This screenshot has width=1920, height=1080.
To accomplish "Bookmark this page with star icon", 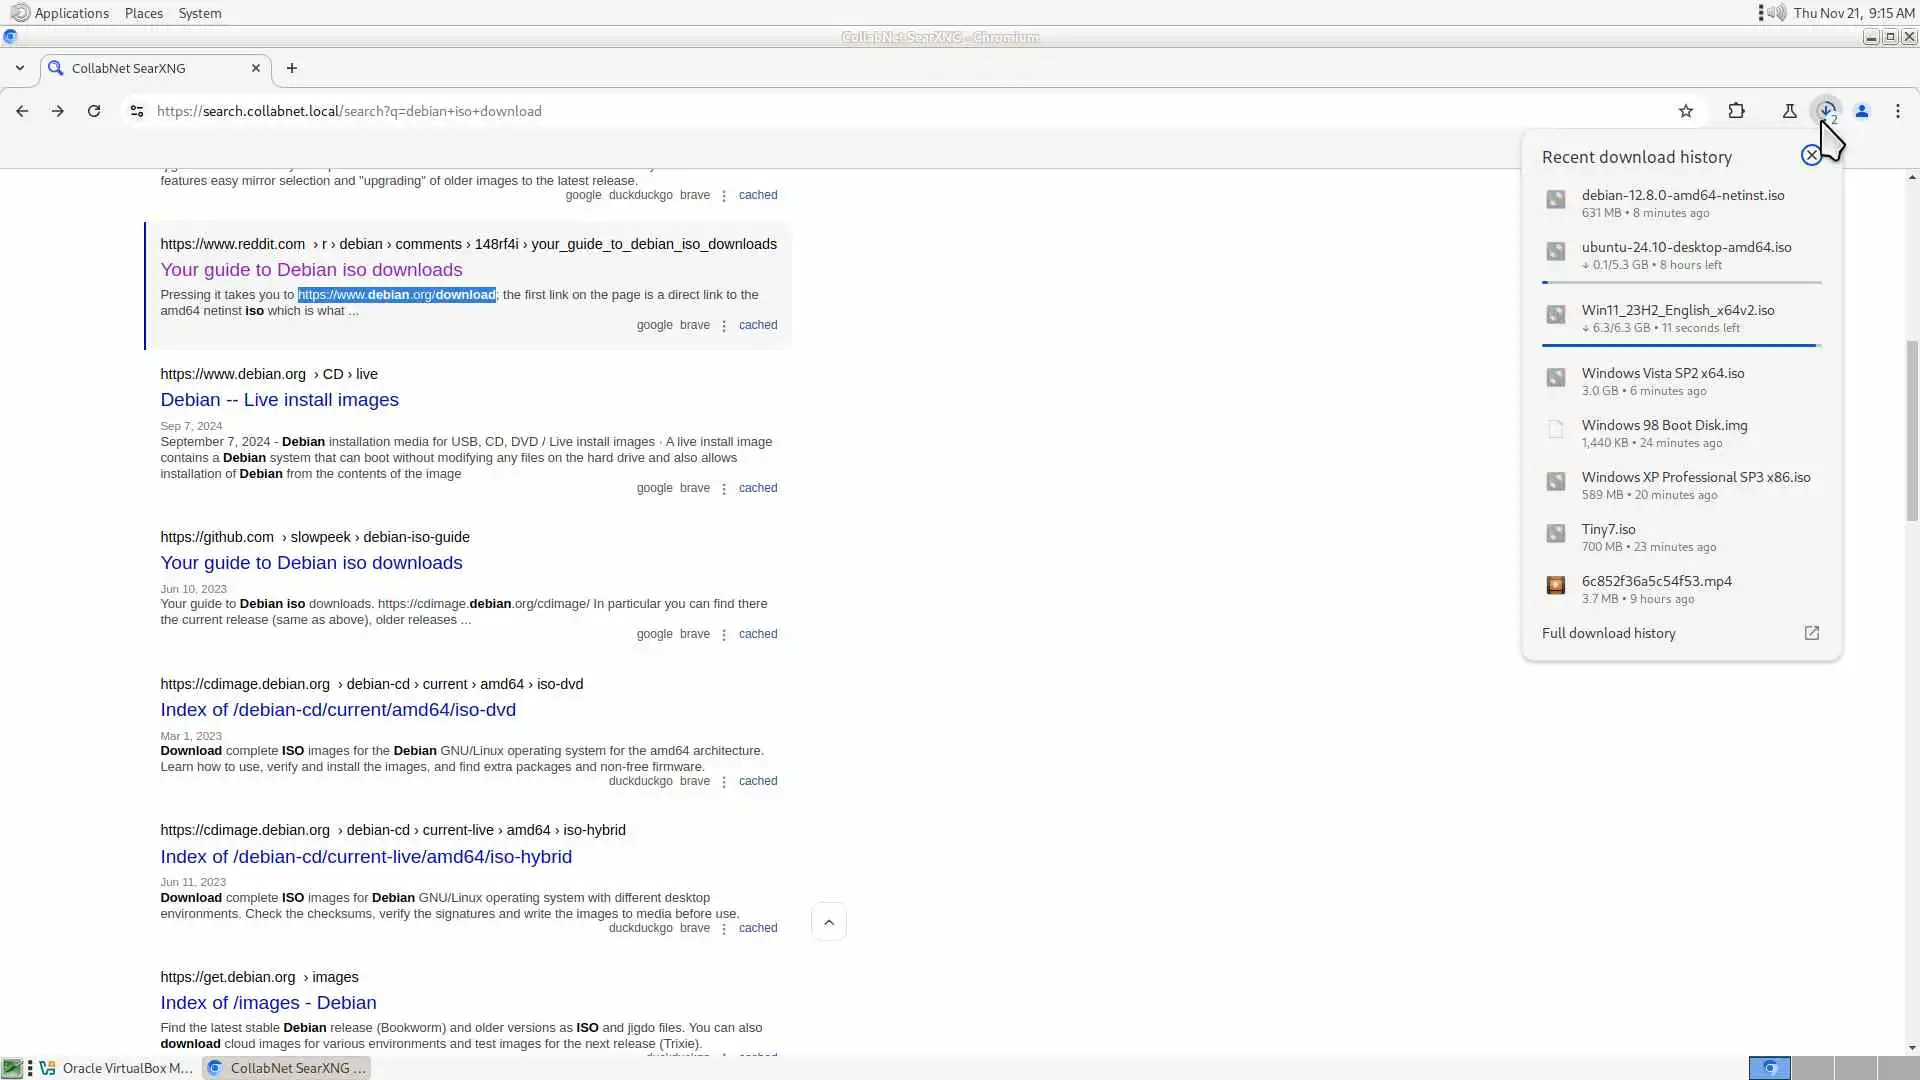I will tap(1686, 111).
